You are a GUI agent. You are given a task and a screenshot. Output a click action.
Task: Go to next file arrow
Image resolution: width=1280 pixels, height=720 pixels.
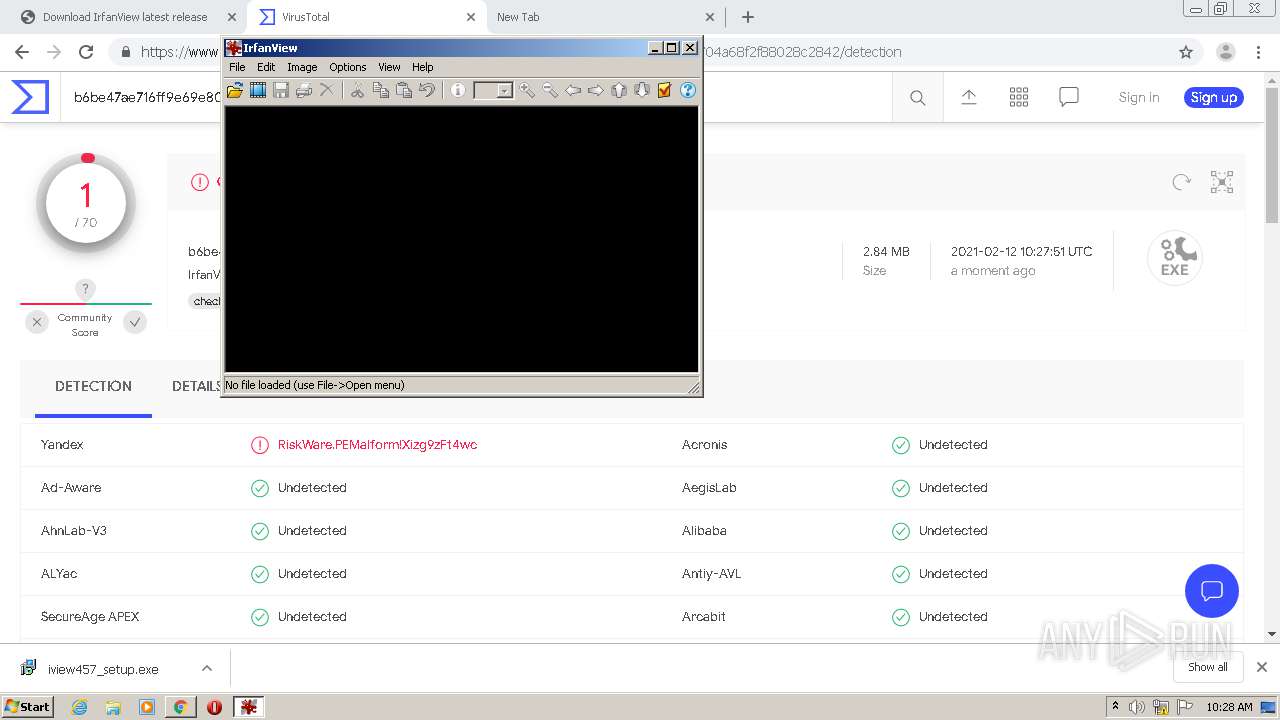(596, 90)
